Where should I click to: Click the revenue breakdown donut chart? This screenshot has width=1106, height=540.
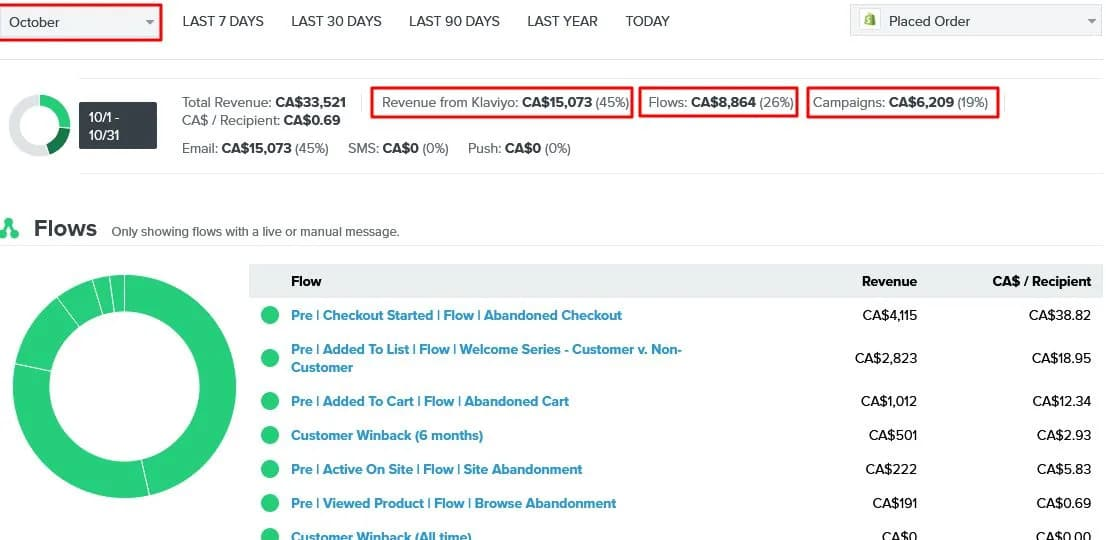tap(40, 125)
